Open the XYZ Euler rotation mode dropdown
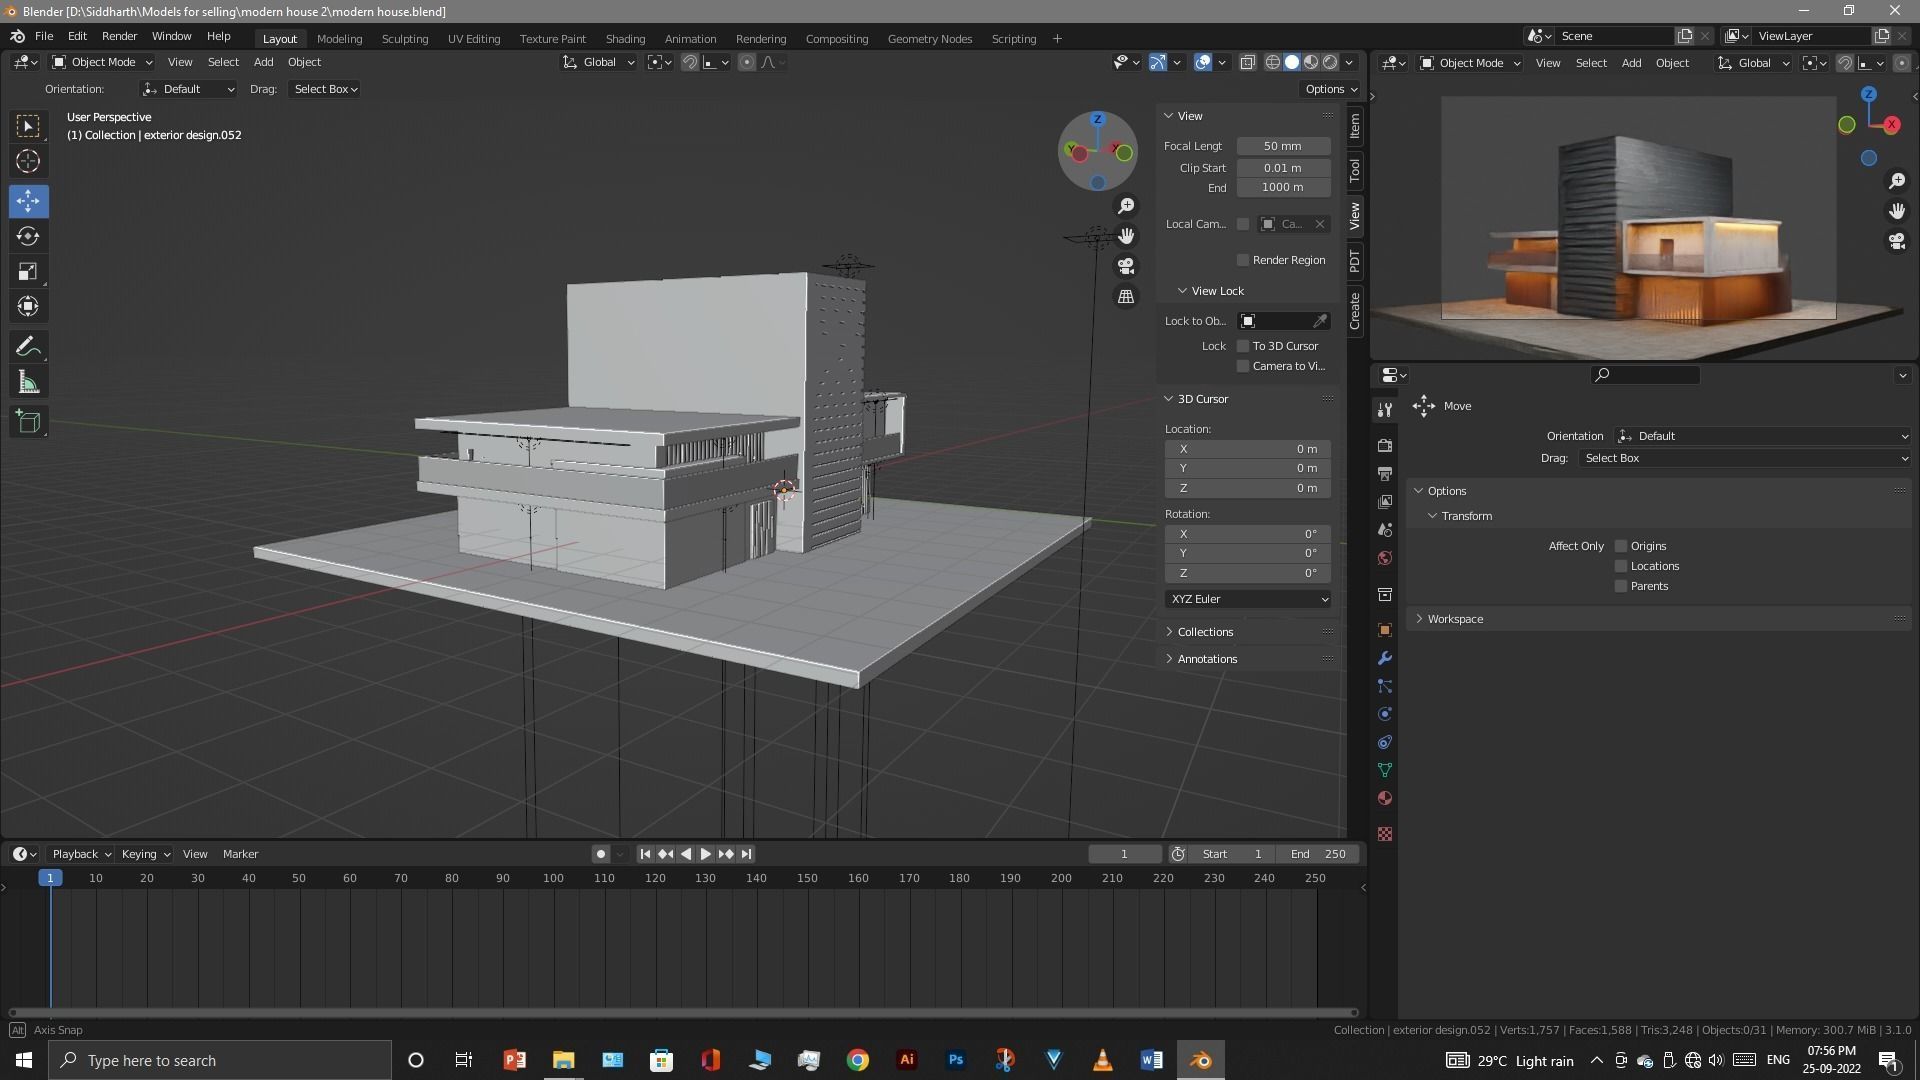 click(x=1248, y=599)
